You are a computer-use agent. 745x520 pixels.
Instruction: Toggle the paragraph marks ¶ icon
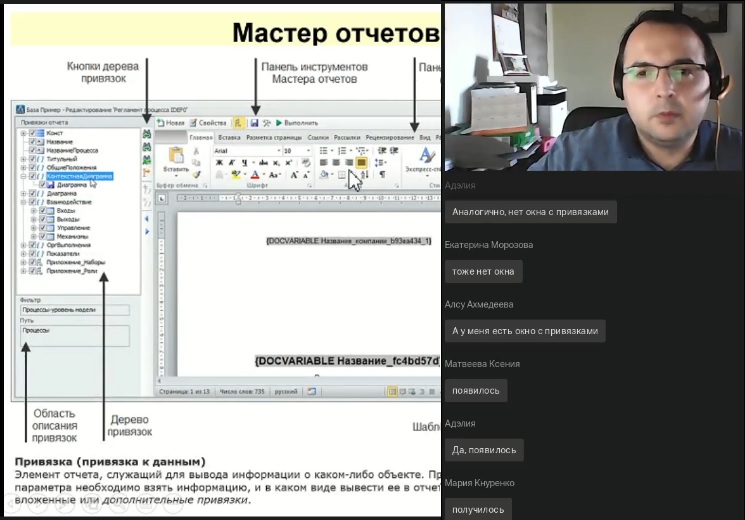(x=382, y=175)
